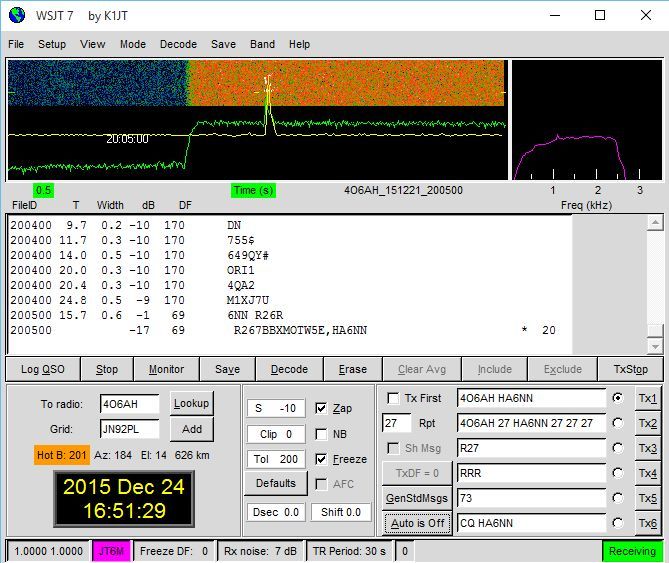Select the Tx5 radio button for 73

tap(617, 498)
